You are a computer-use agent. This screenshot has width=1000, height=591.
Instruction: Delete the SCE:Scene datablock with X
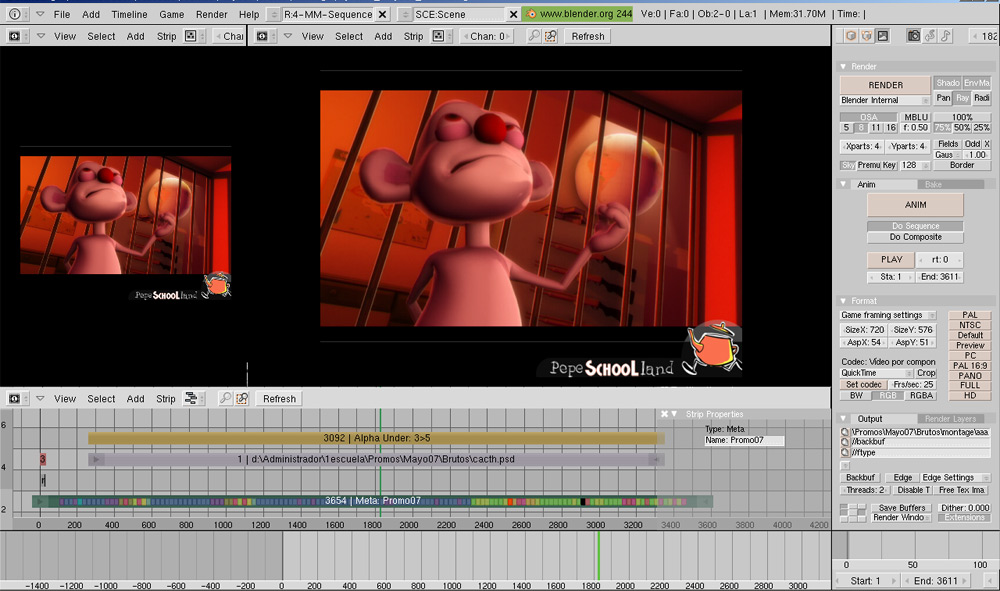[x=513, y=14]
